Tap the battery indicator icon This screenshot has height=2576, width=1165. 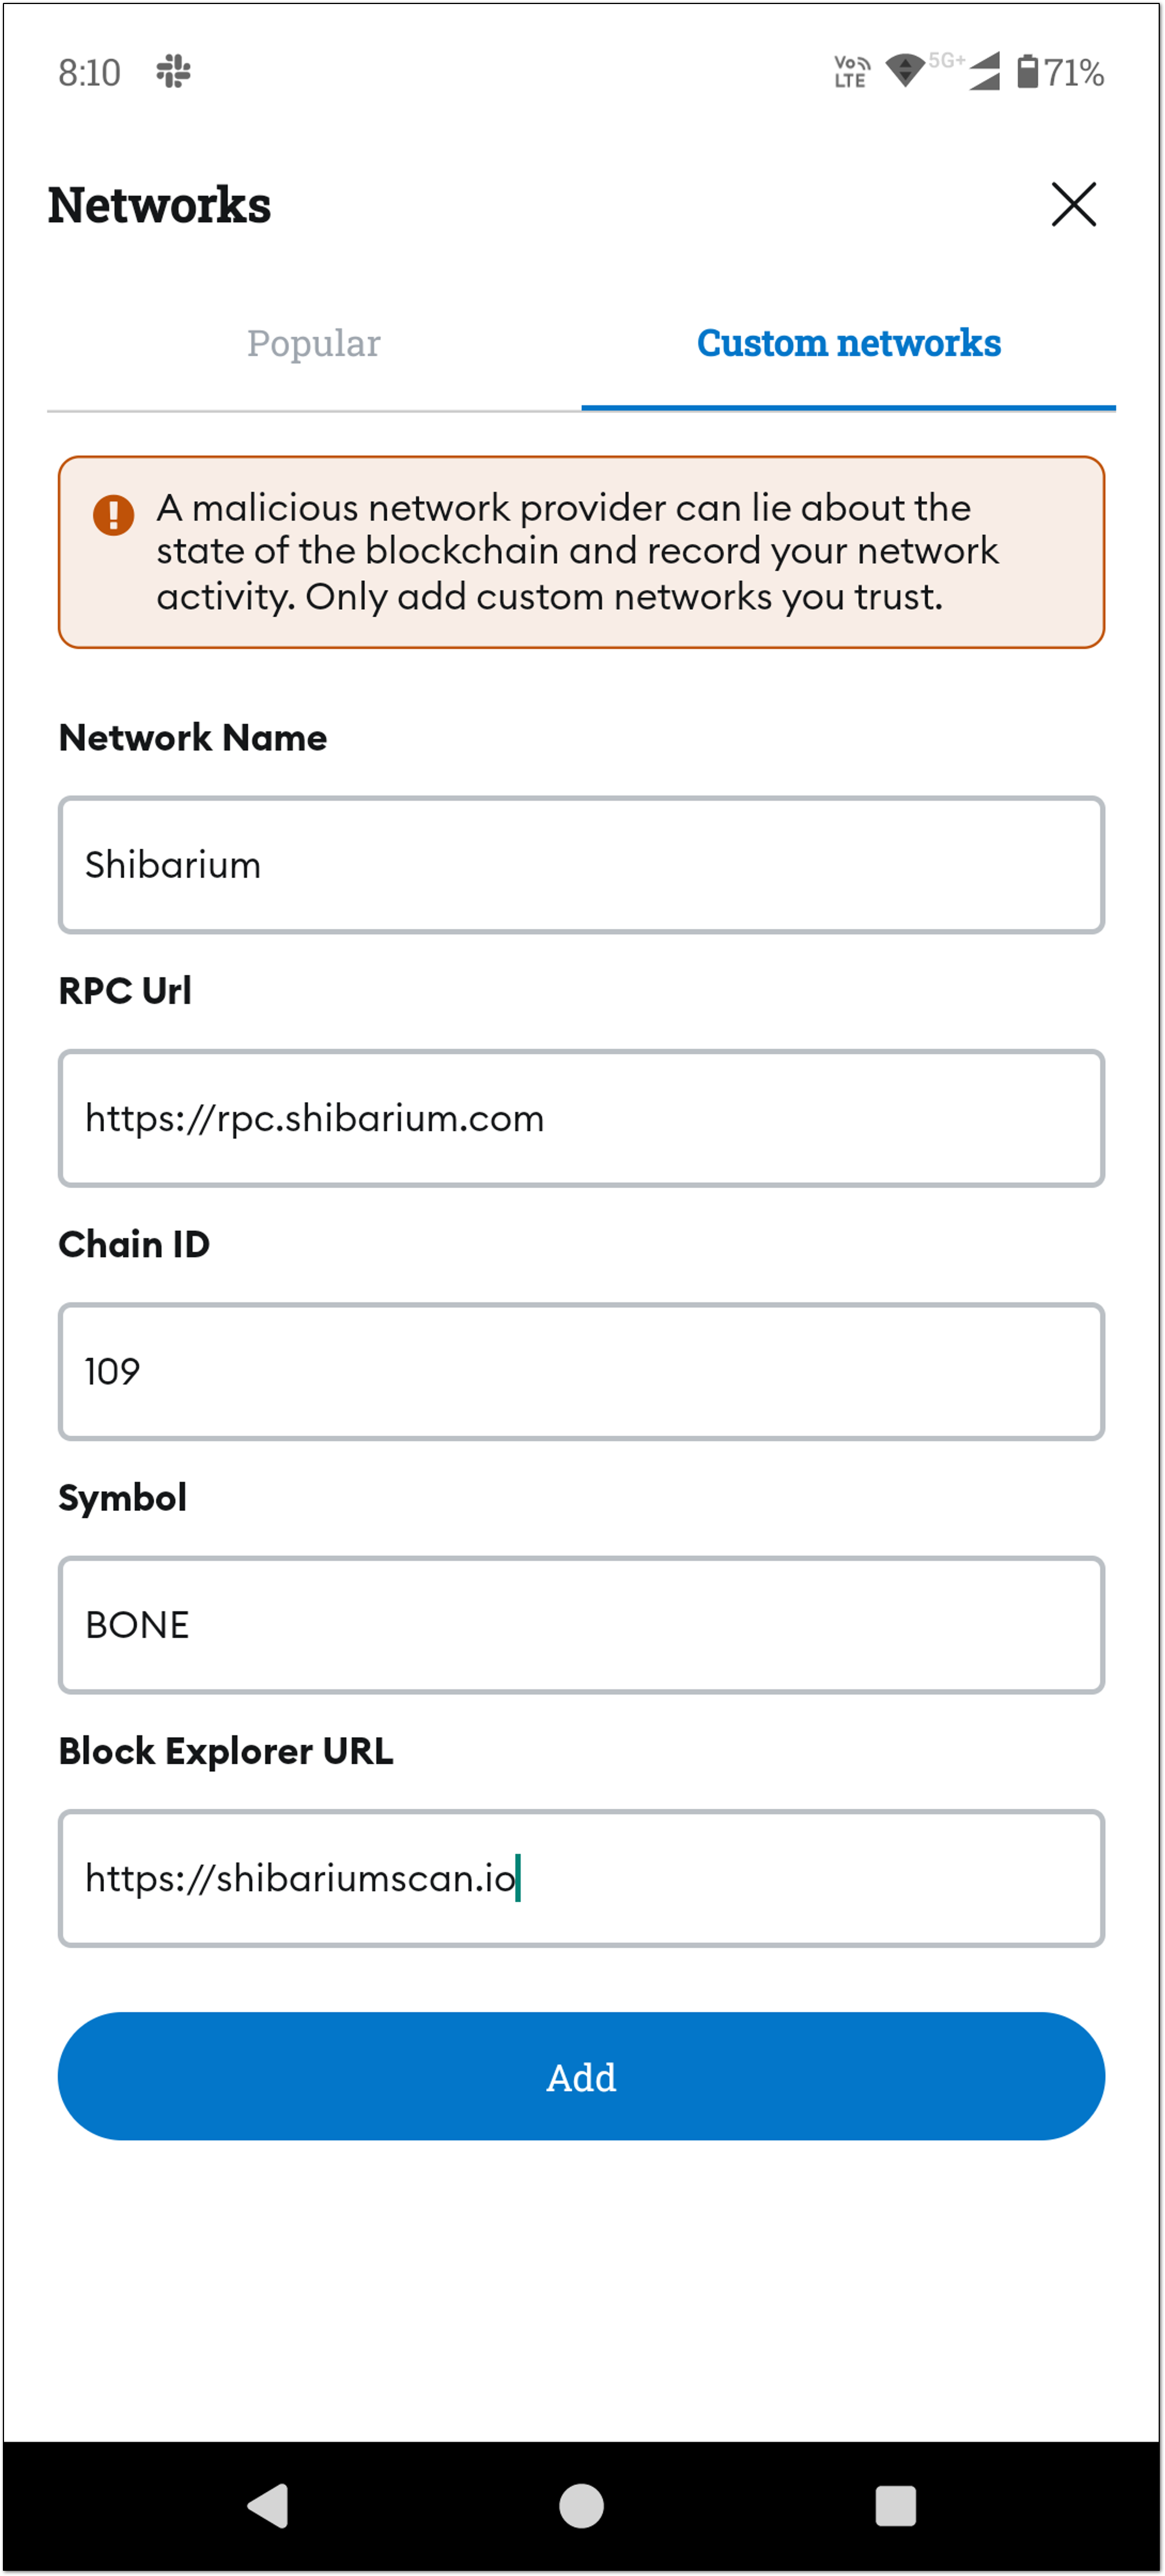1027,72
